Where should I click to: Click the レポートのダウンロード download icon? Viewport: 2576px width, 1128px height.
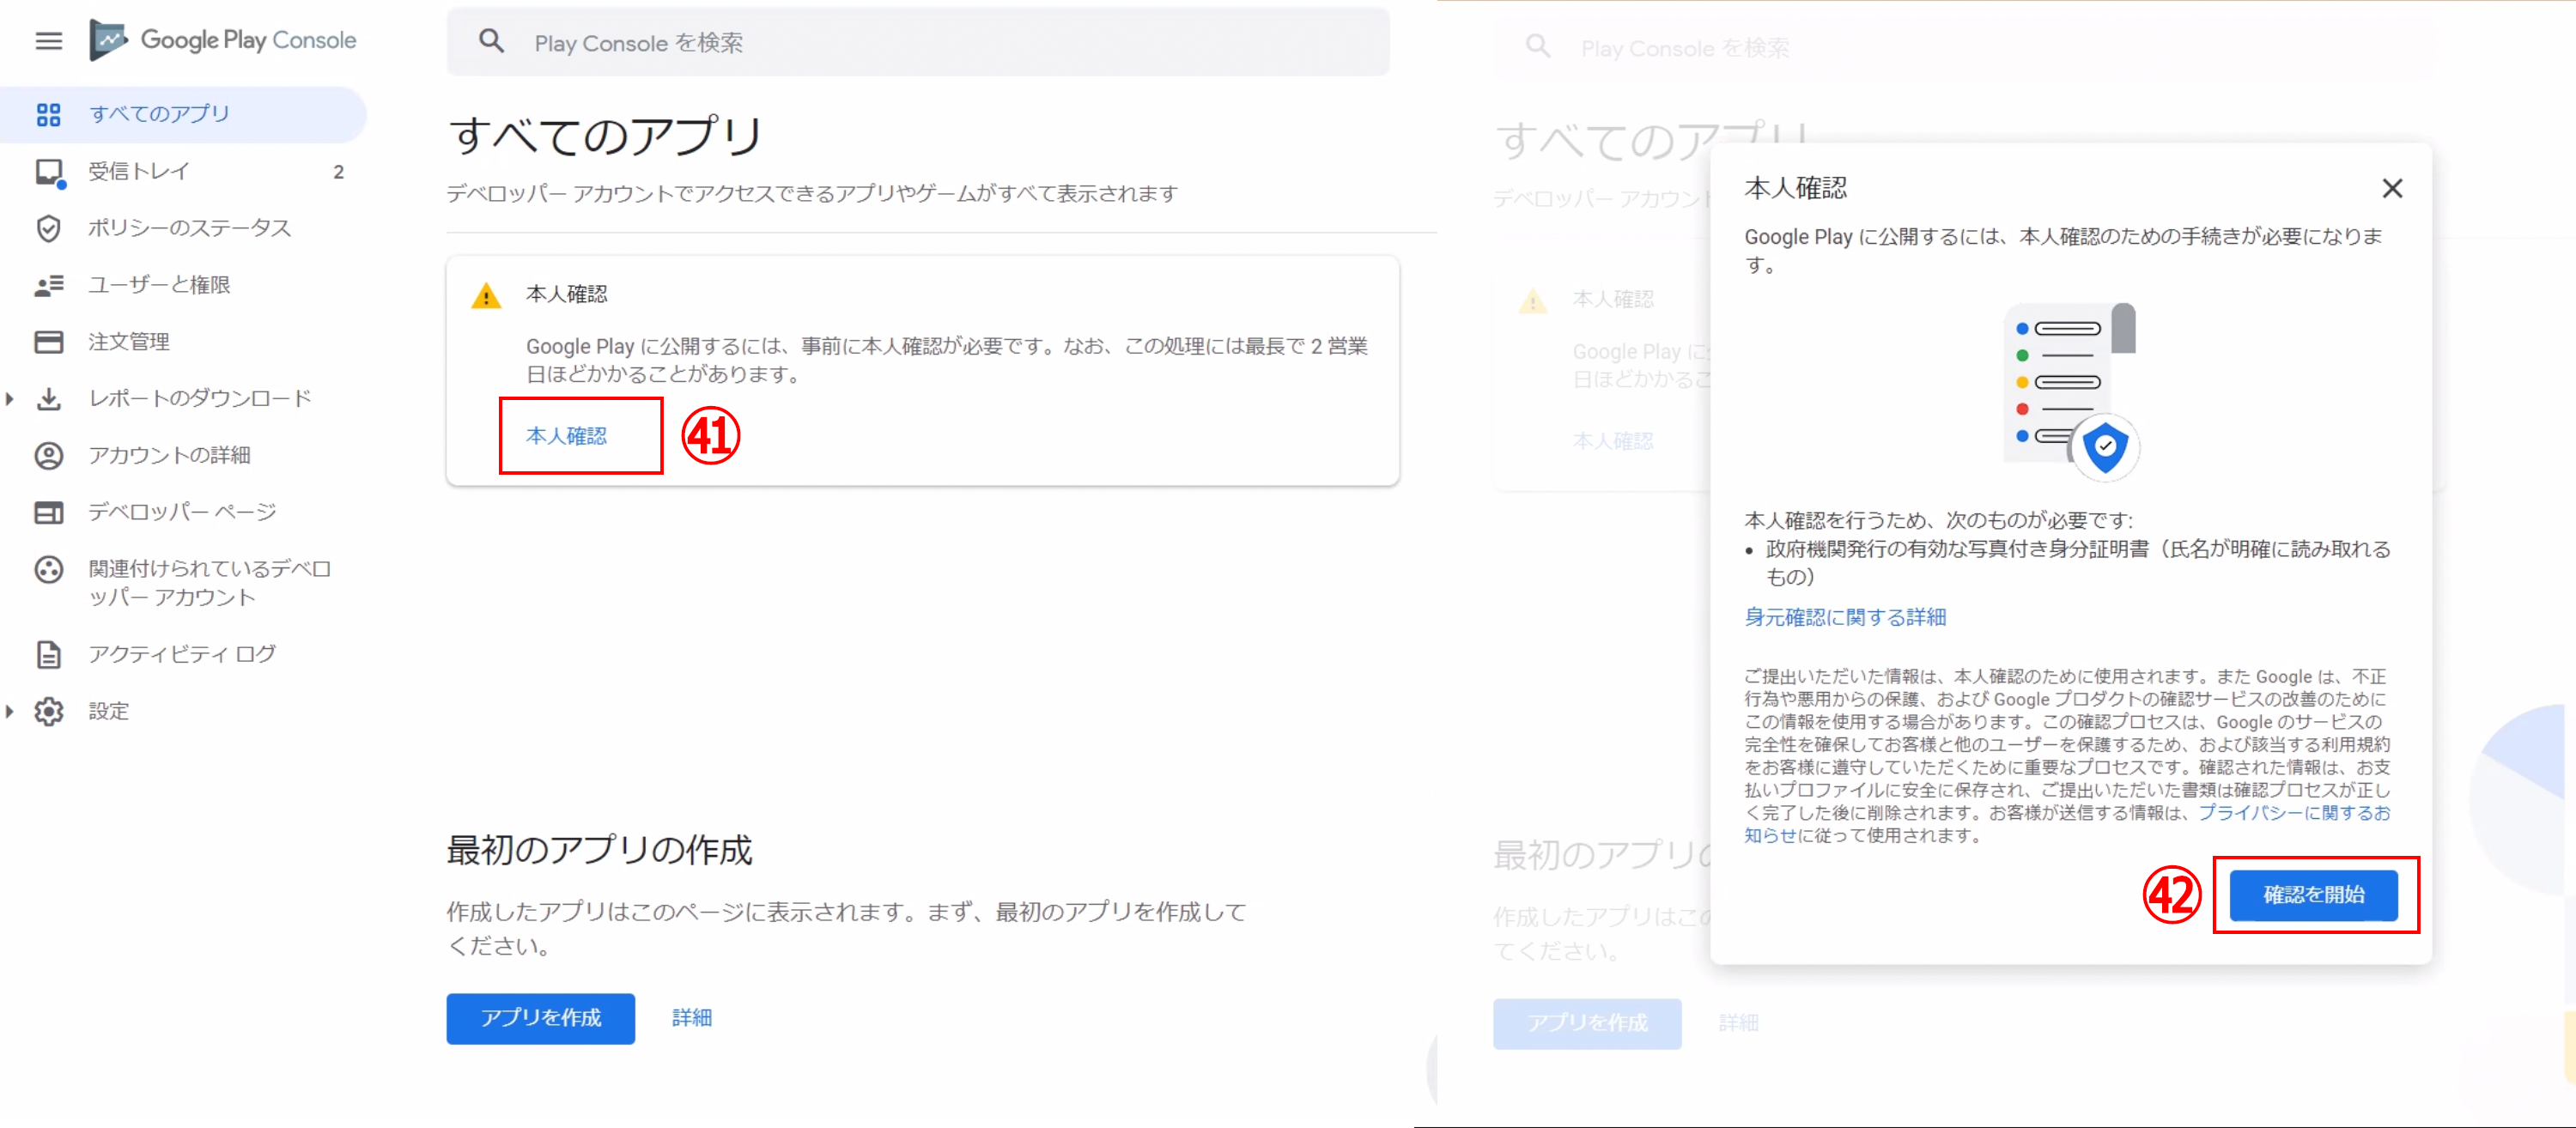coord(48,399)
